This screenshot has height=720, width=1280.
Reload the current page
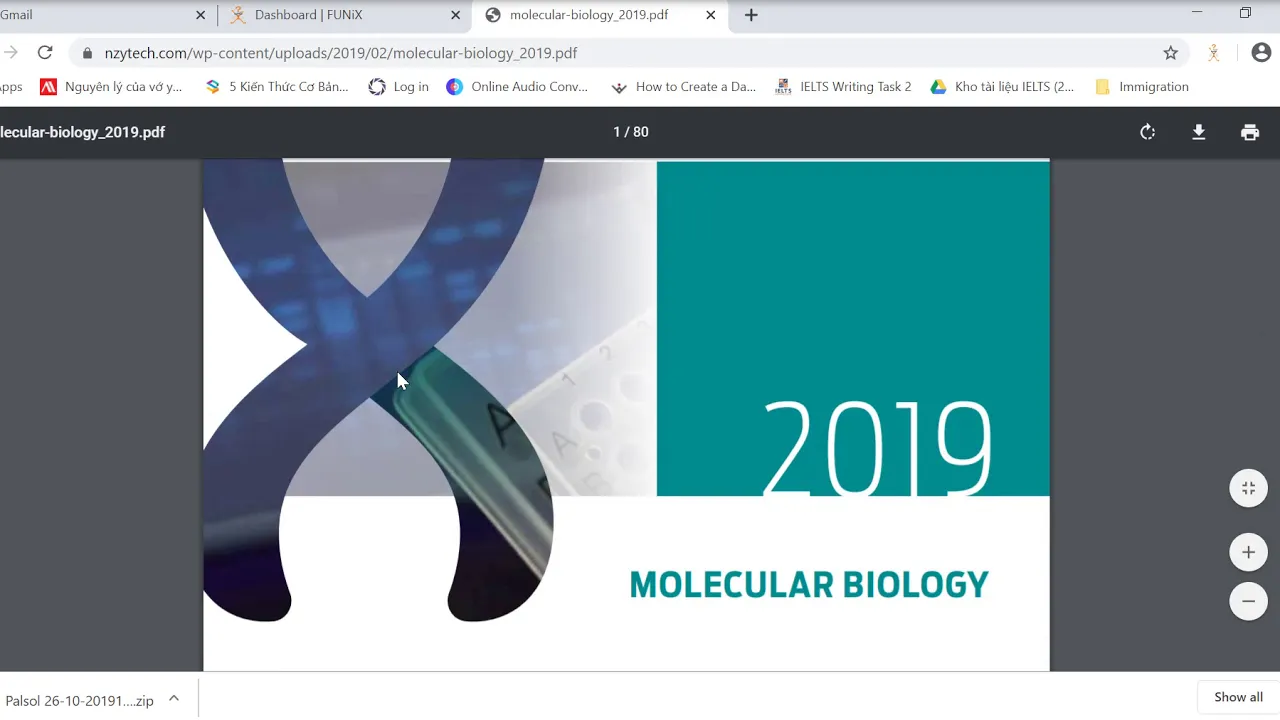[x=45, y=53]
